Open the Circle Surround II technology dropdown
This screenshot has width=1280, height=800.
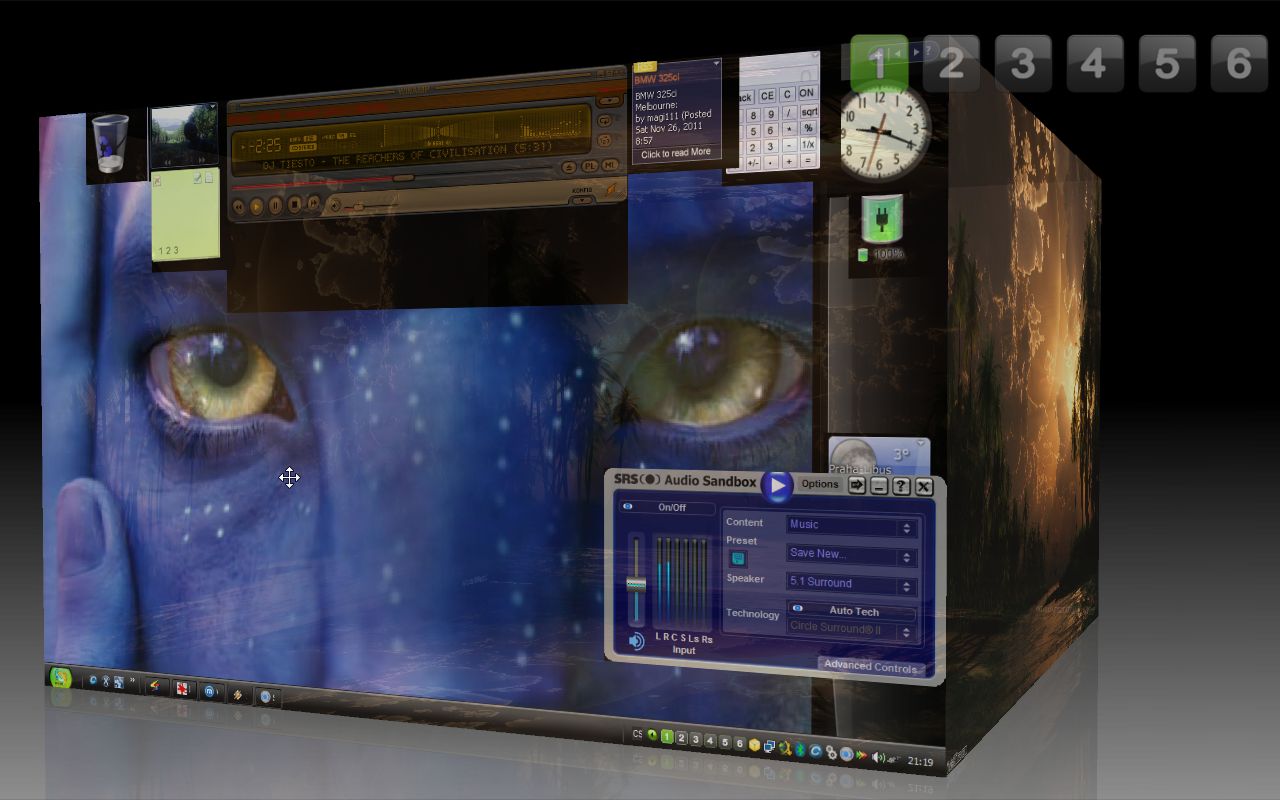point(851,629)
